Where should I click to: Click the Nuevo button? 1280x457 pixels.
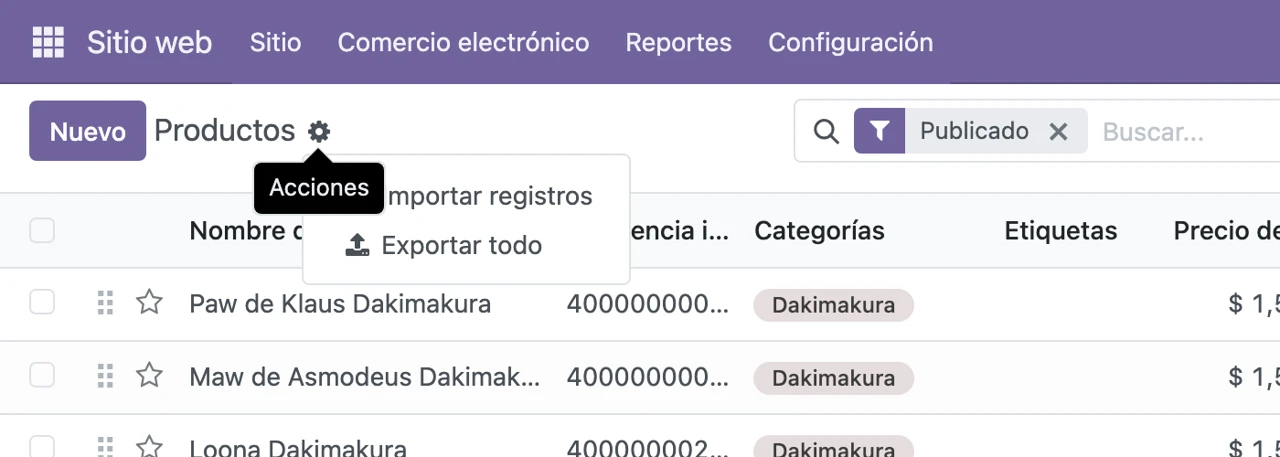coord(88,131)
